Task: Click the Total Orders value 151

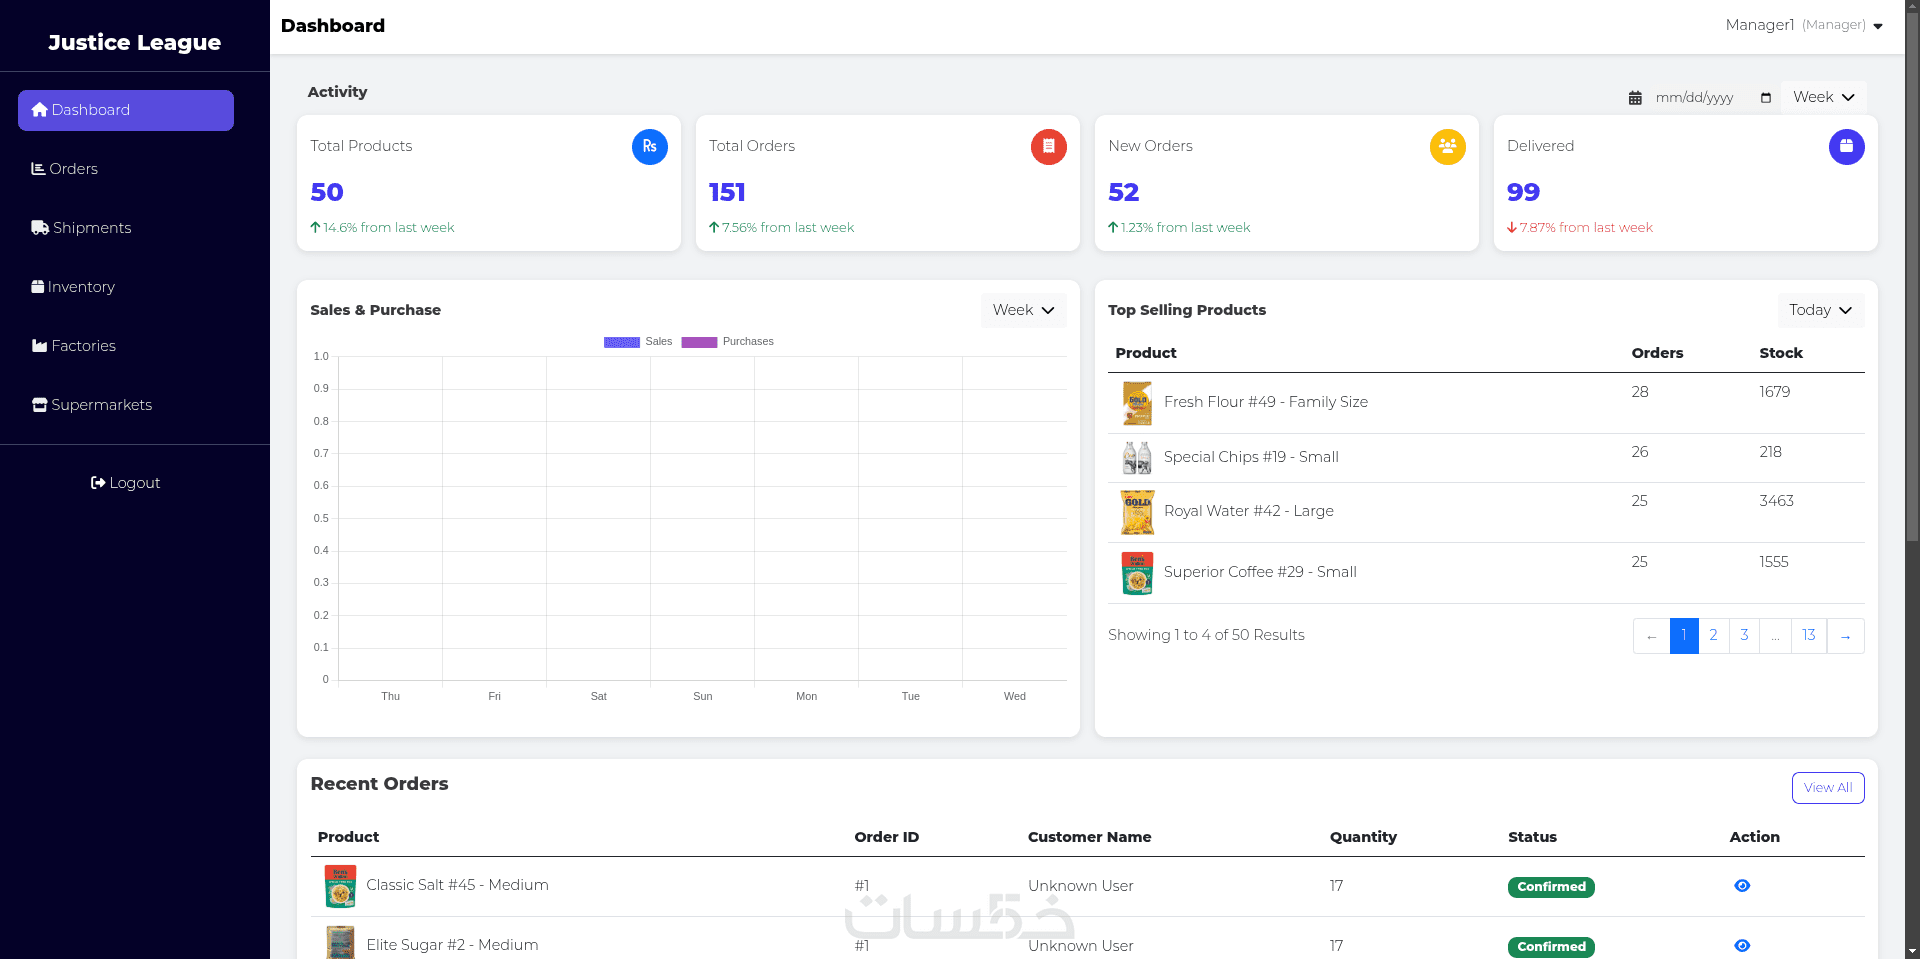Action: coord(727,192)
